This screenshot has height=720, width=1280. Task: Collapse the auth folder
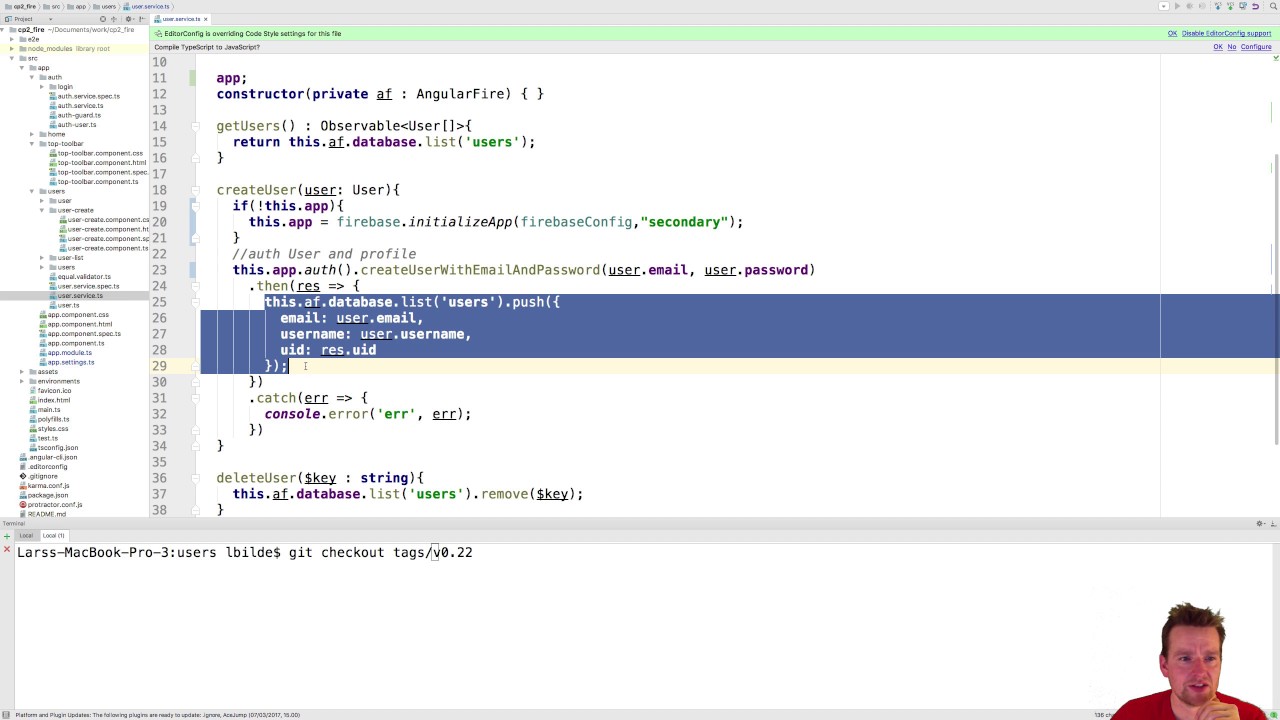point(31,77)
